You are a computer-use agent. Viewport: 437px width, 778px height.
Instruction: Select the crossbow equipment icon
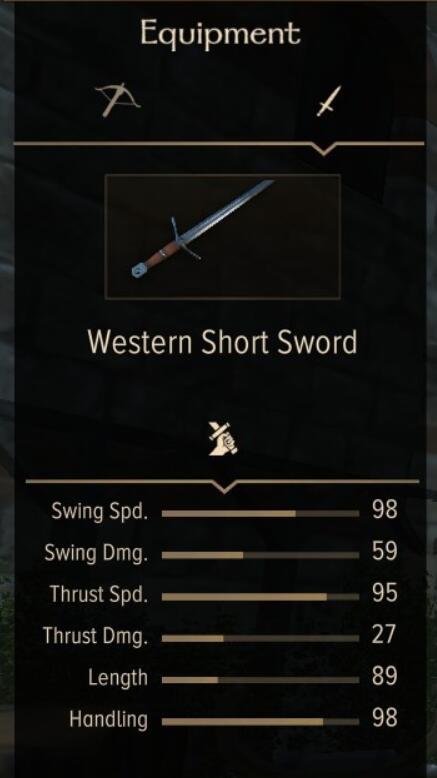[118, 100]
